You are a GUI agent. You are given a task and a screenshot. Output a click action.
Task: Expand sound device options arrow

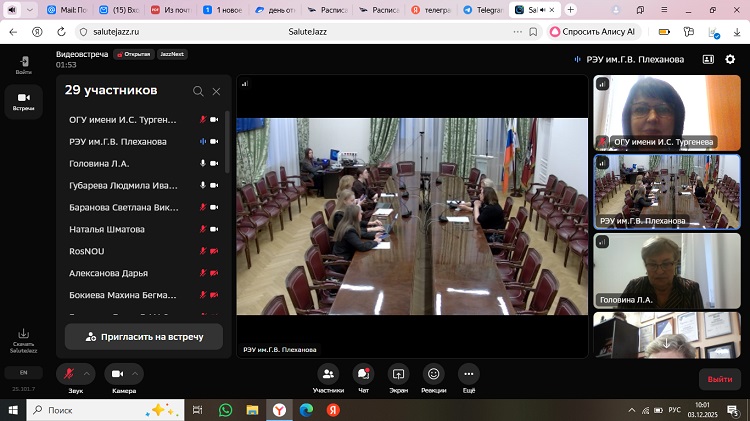click(x=87, y=374)
